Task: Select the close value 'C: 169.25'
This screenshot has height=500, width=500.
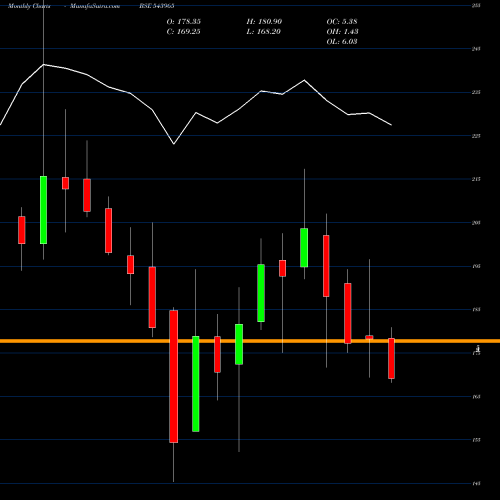Action: [183, 32]
